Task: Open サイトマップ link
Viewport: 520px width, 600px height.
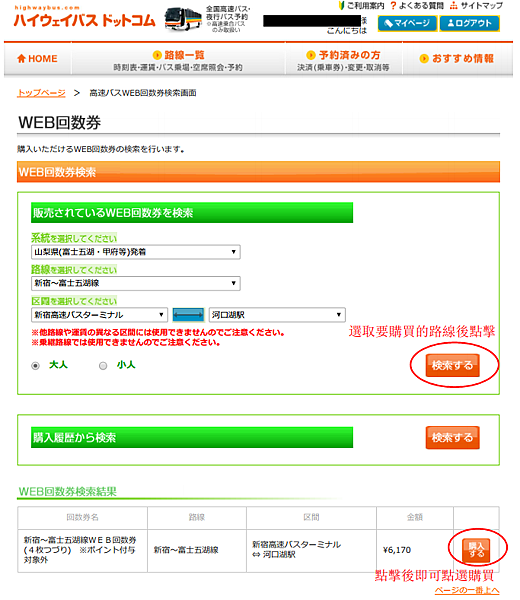Action: click(477, 6)
